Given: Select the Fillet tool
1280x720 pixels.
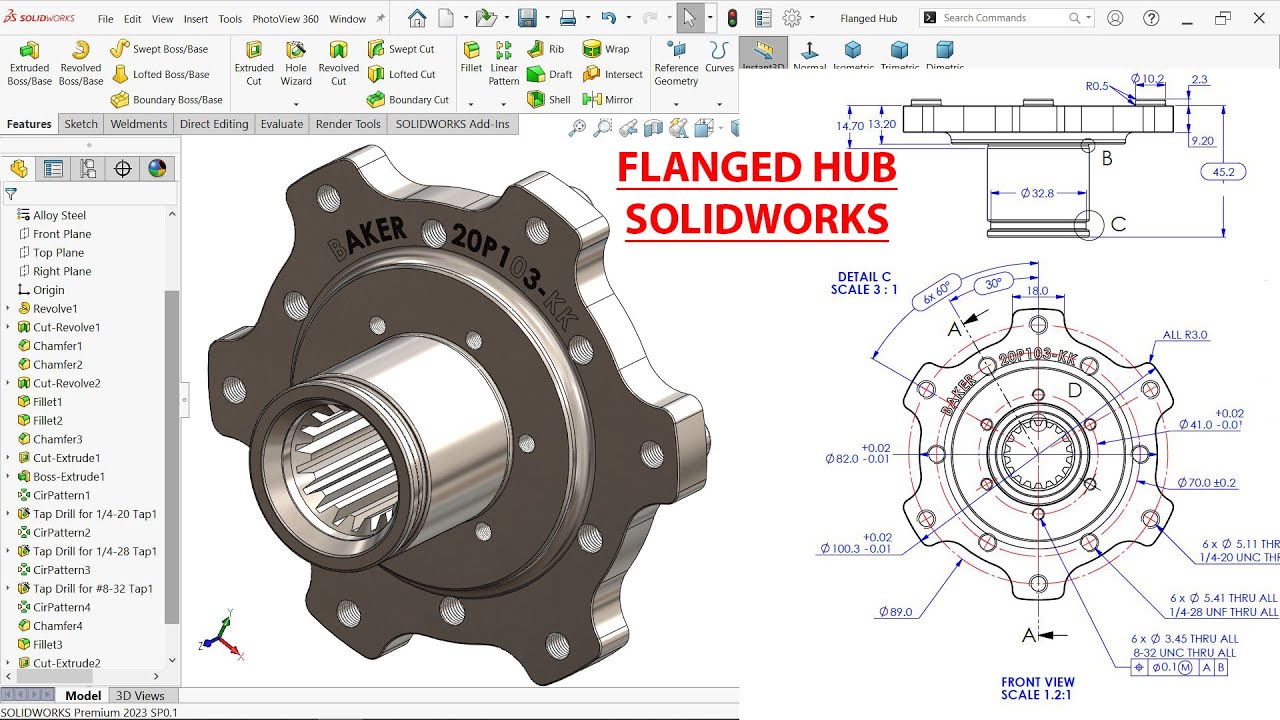Looking at the screenshot, I should [471, 57].
